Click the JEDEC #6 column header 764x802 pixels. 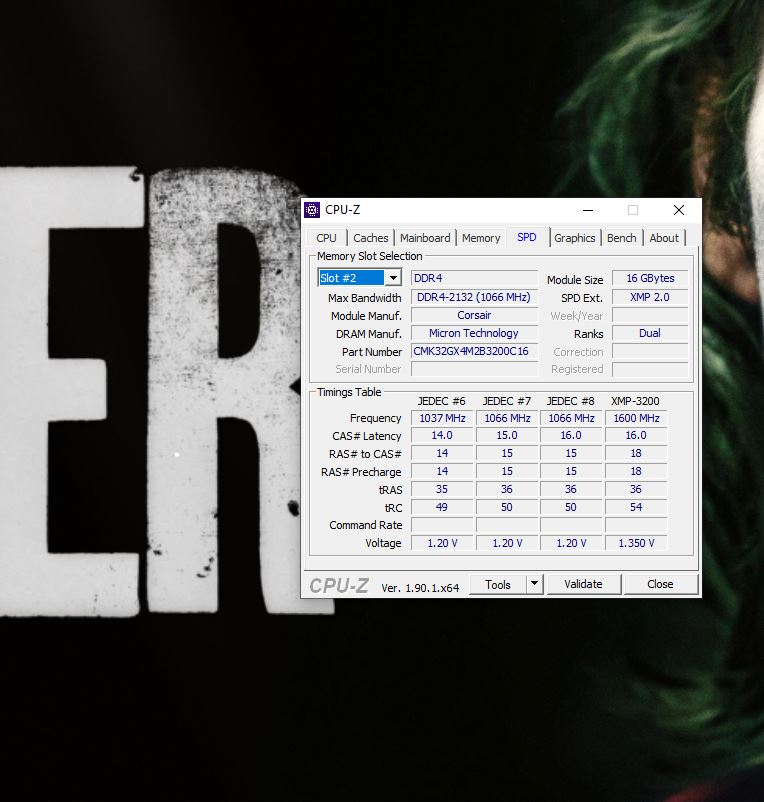click(x=441, y=401)
